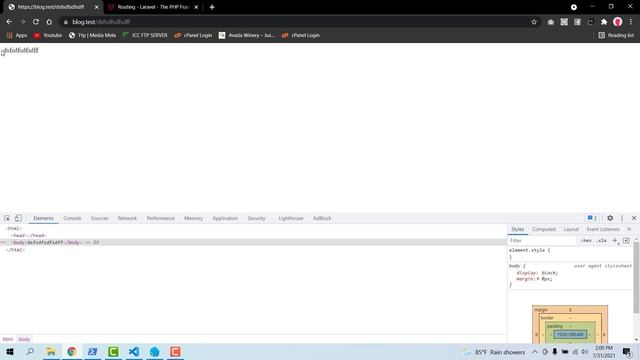
Task: Switch to the Routing - Laravel tab
Action: 153,7
